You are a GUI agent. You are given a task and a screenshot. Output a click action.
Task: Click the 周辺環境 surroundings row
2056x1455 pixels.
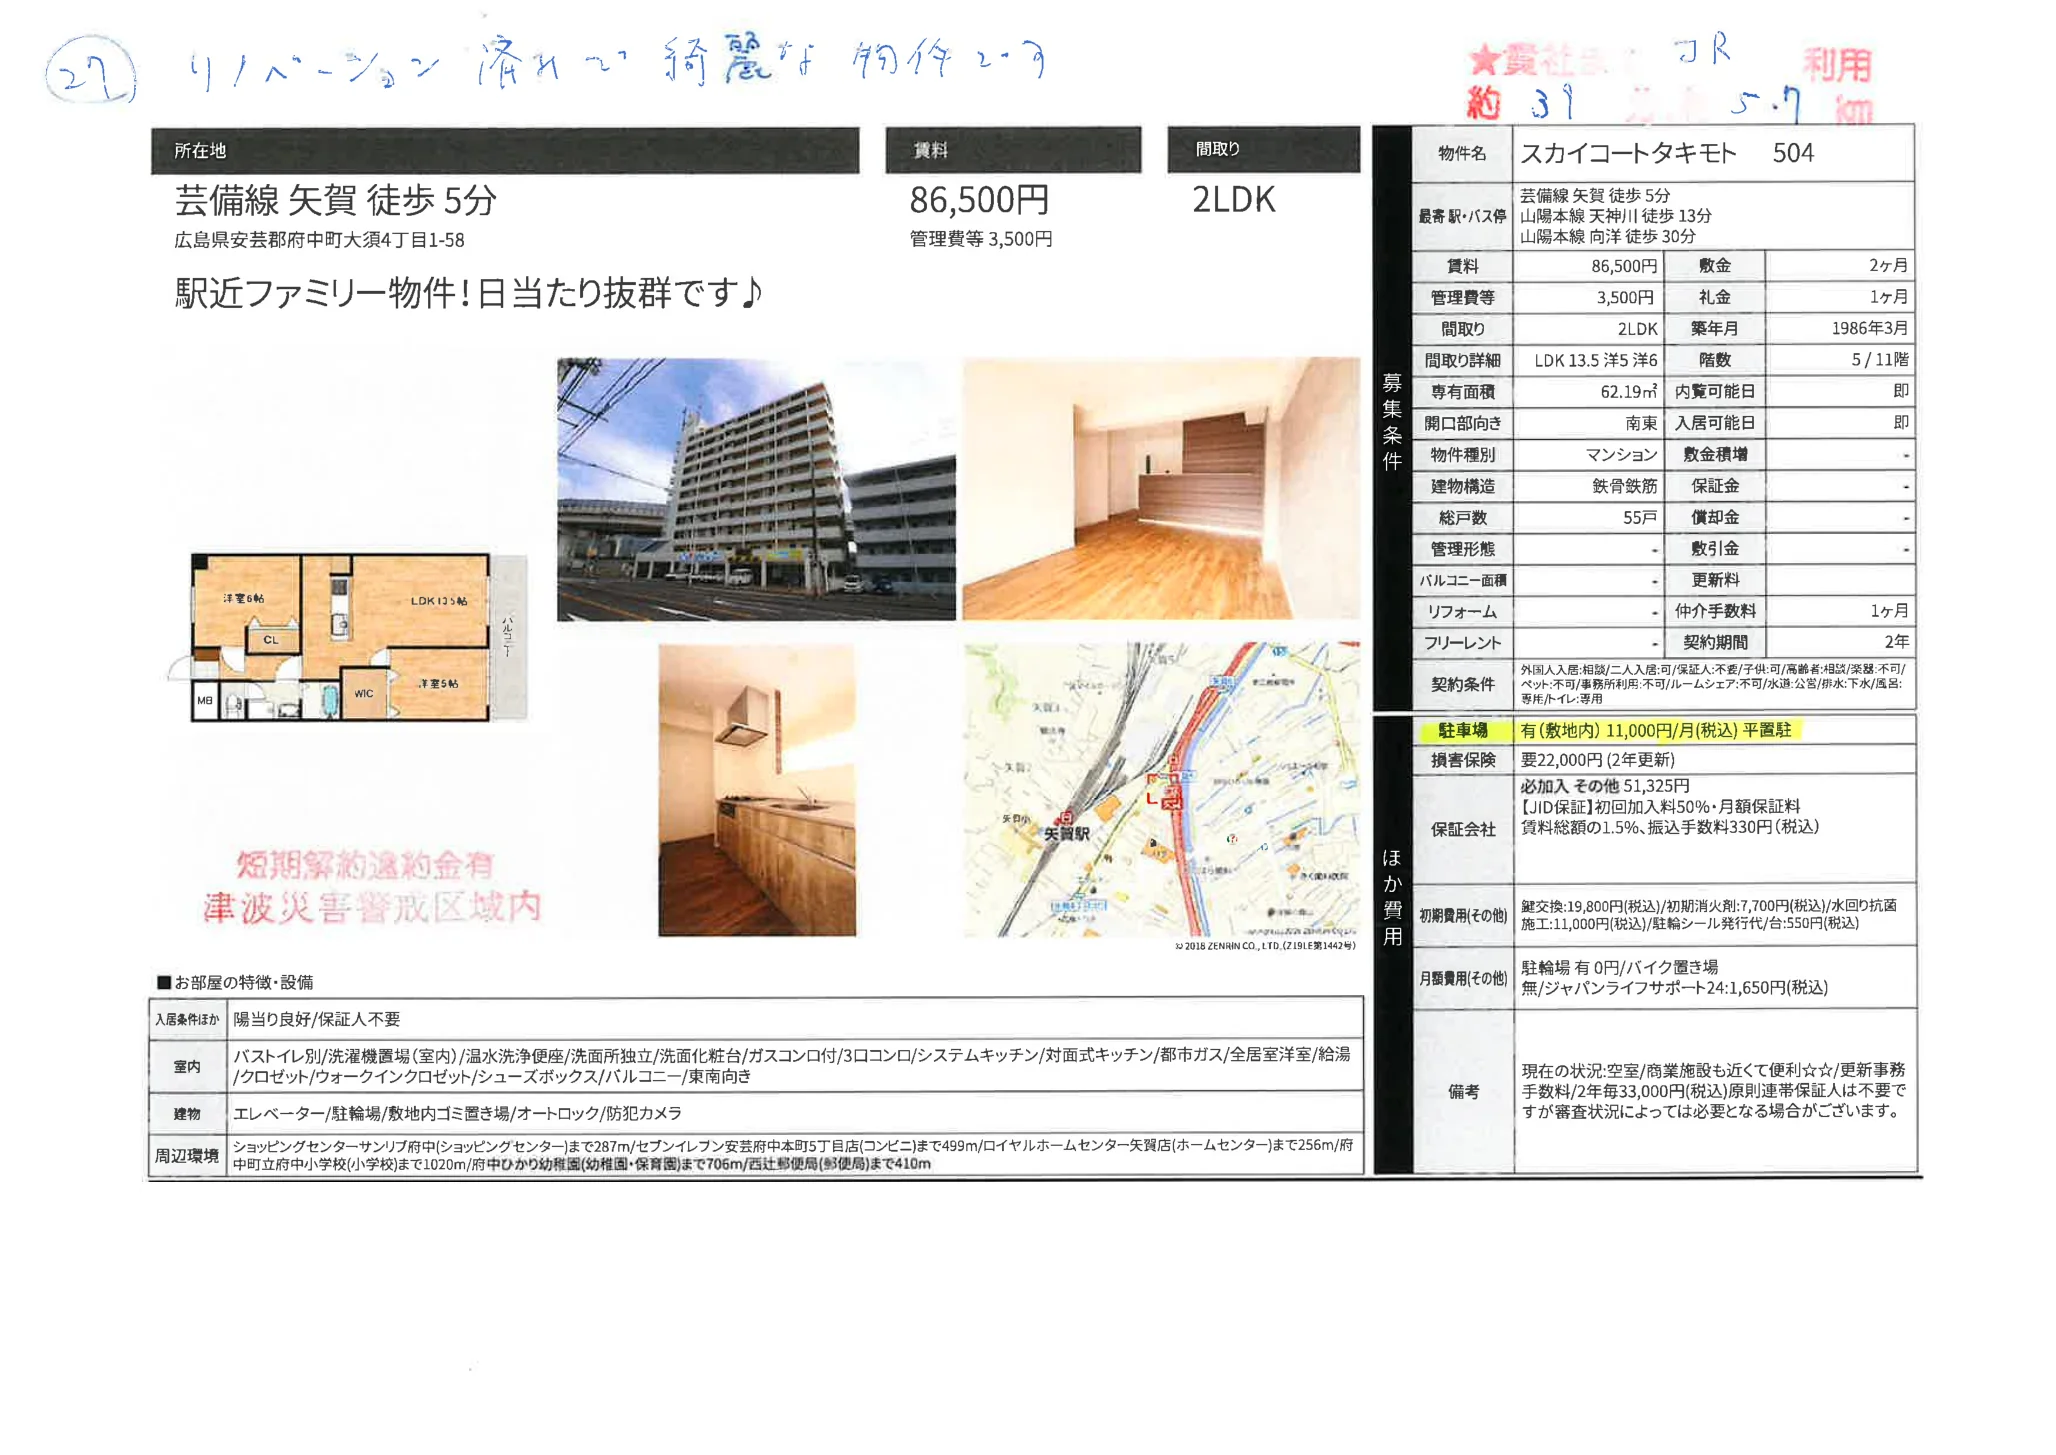756,1155
